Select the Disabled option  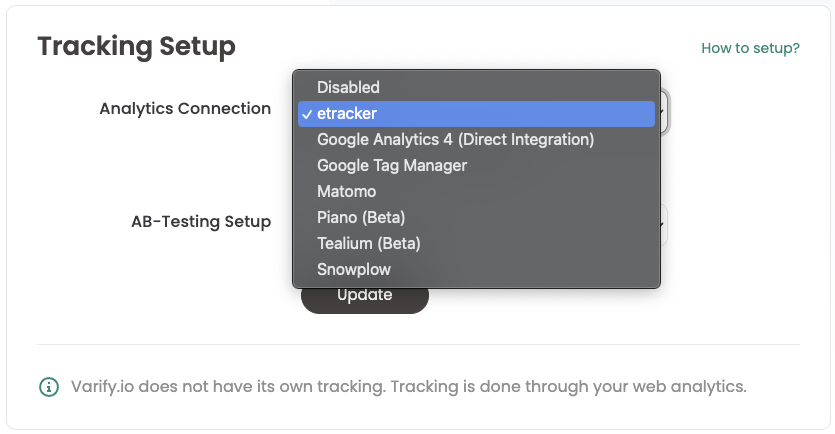476,87
